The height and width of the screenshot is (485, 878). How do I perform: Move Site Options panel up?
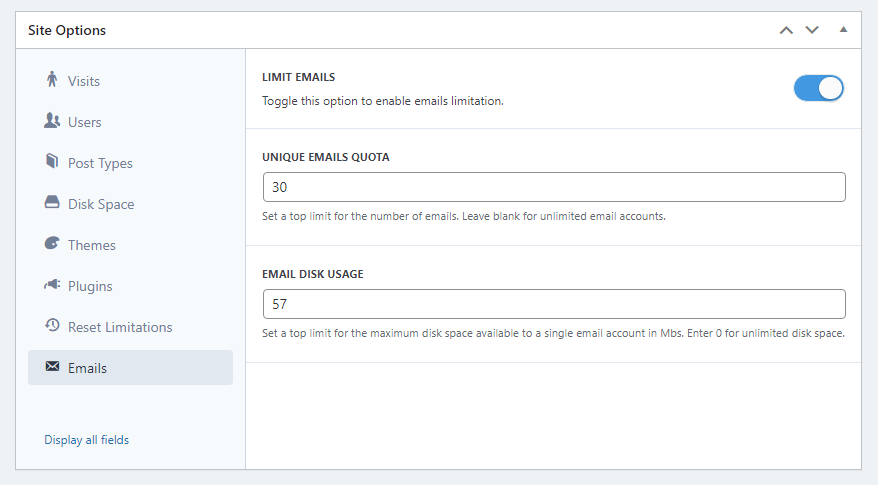pyautogui.click(x=786, y=30)
